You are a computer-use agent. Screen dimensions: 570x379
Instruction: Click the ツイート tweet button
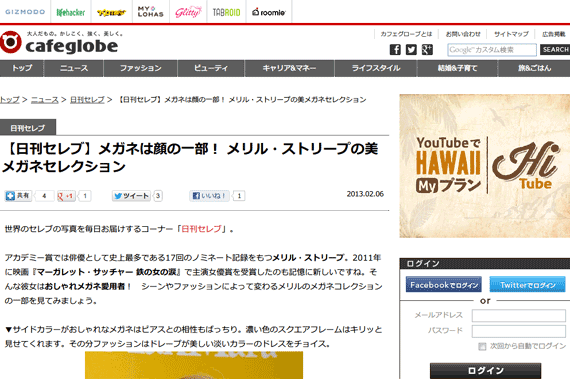(132, 196)
